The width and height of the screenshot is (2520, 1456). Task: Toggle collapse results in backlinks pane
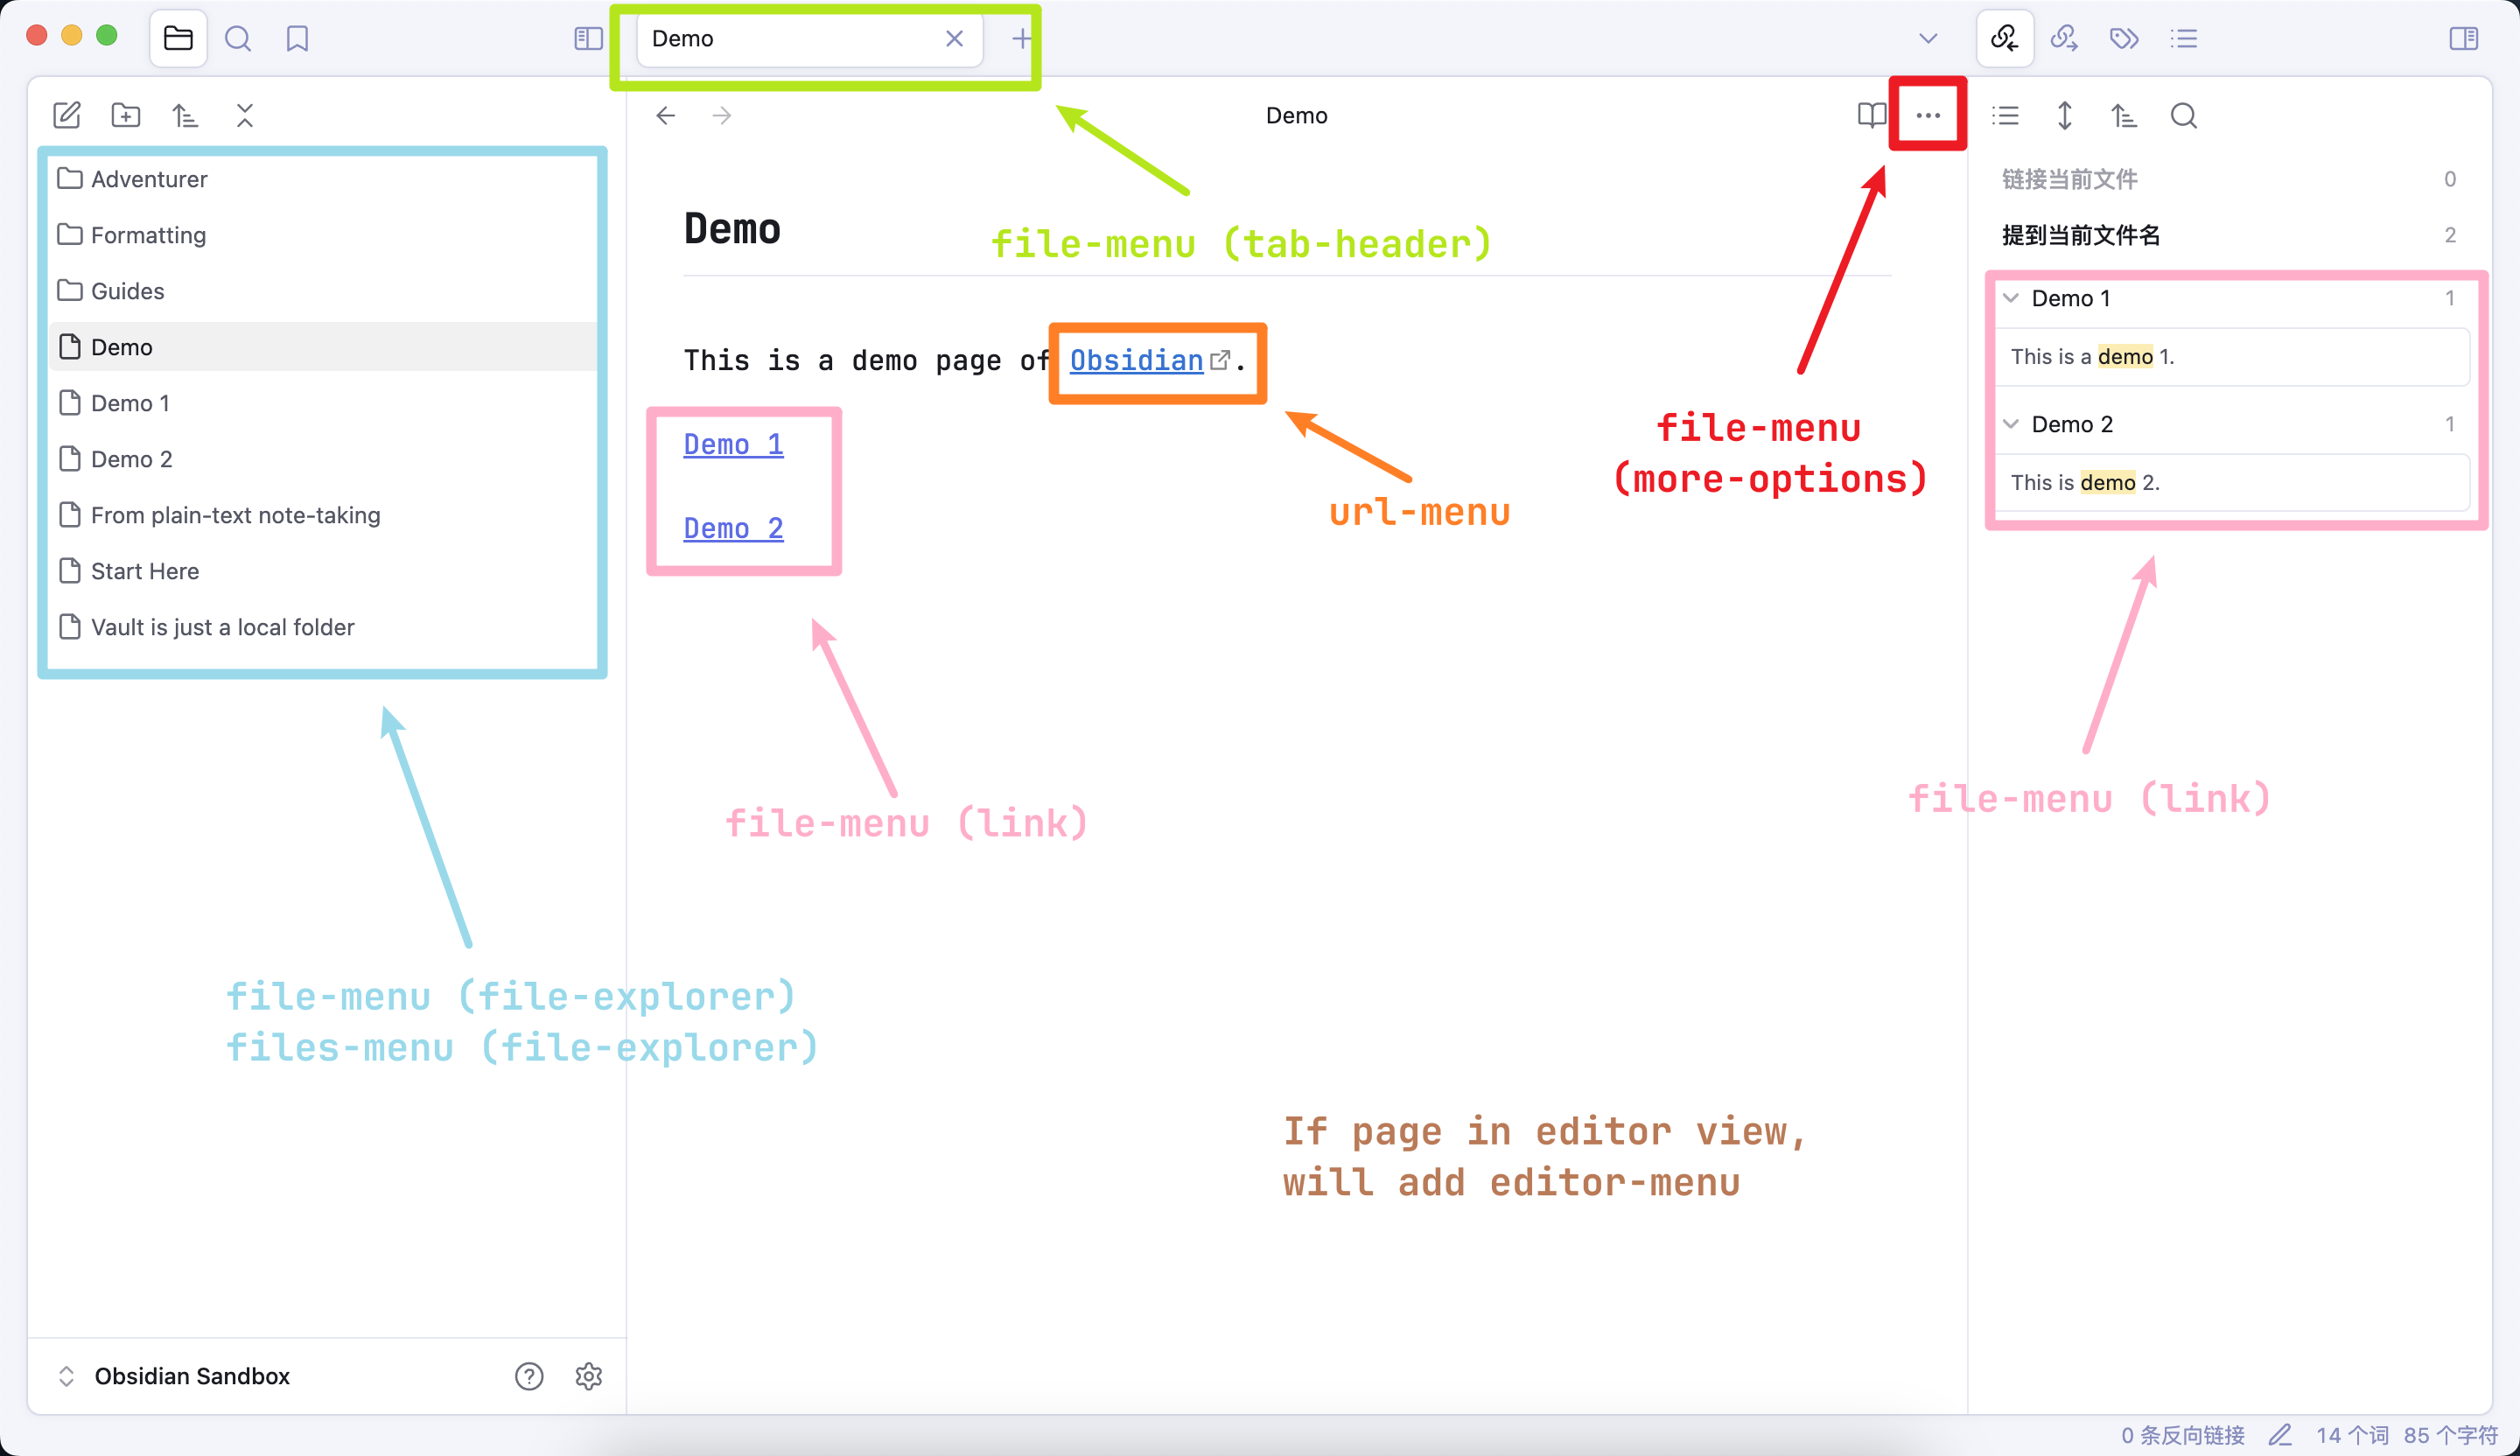[2005, 115]
